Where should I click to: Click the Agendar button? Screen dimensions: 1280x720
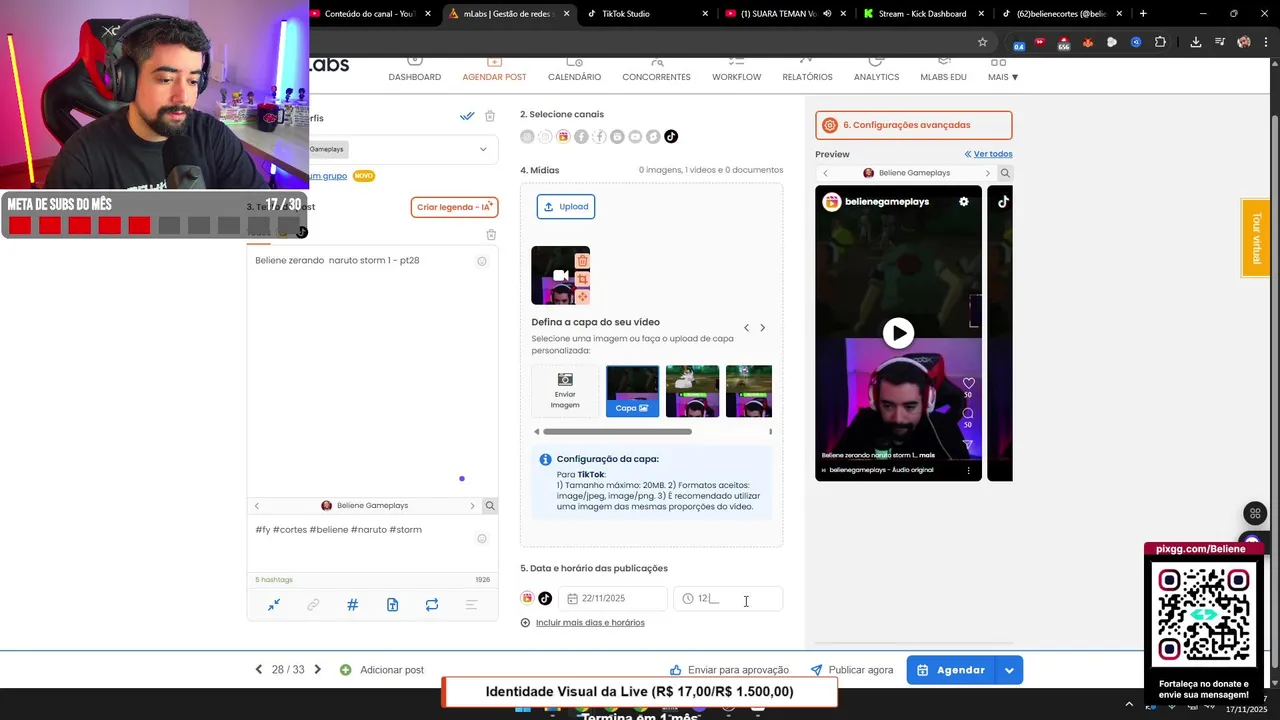coord(952,670)
